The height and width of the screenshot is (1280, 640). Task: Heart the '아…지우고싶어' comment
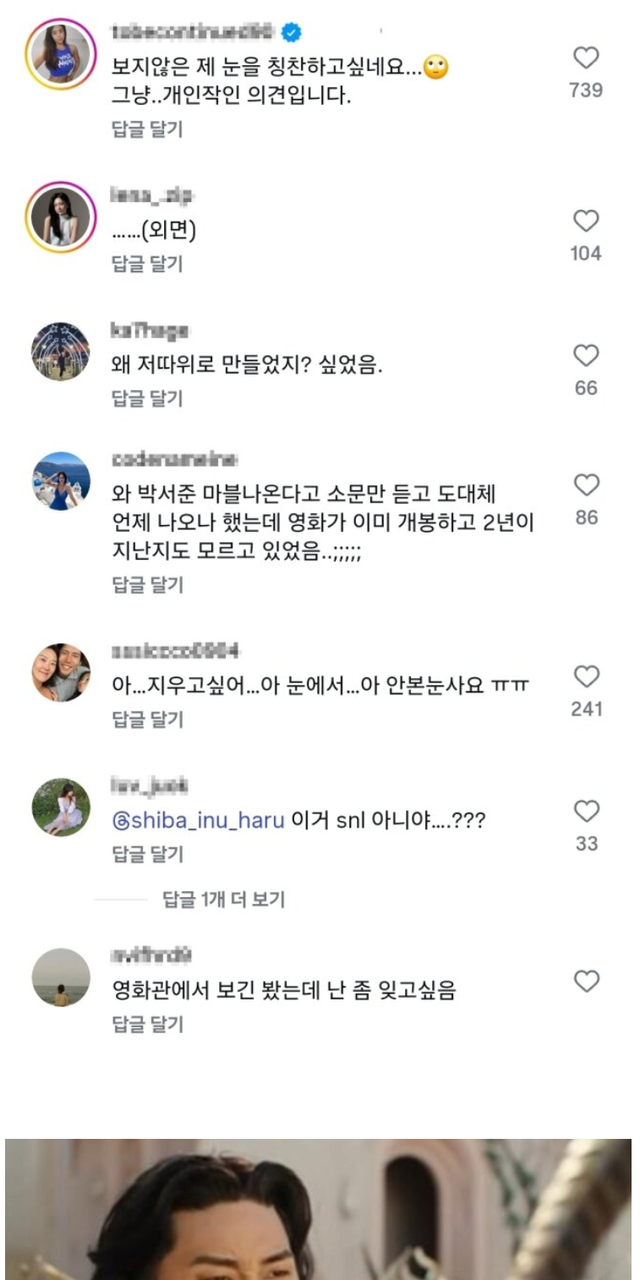[586, 677]
